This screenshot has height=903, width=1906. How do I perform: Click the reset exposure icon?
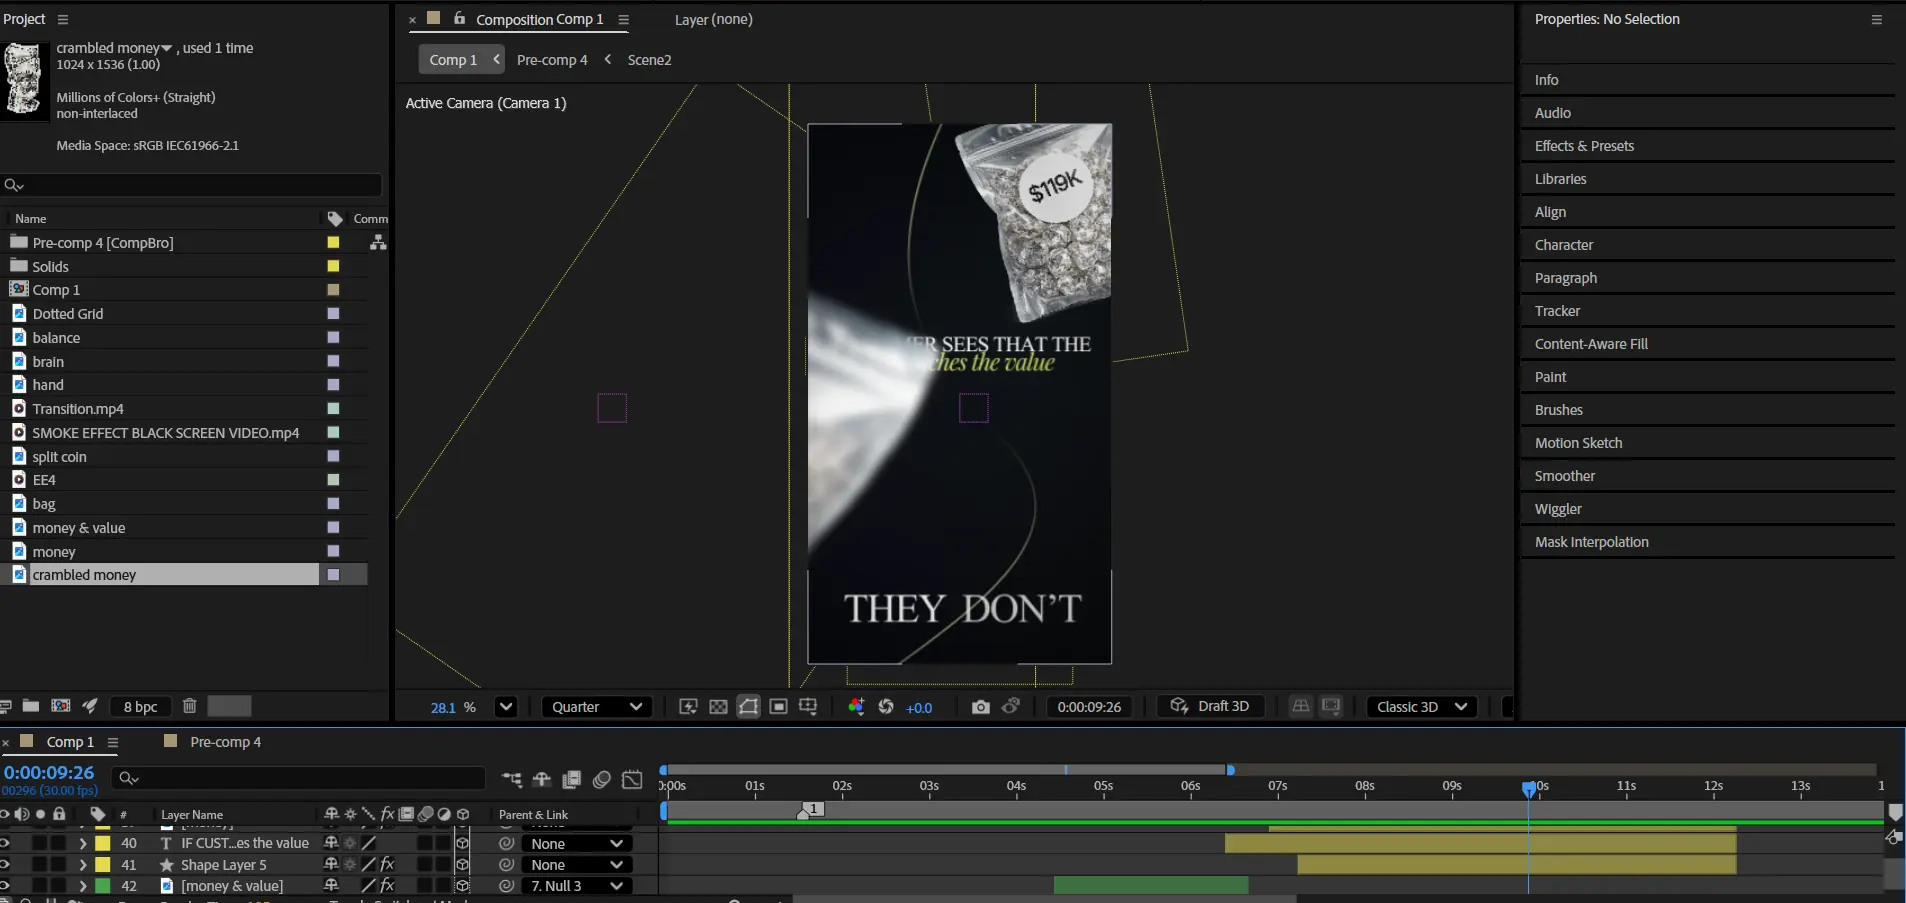(886, 707)
